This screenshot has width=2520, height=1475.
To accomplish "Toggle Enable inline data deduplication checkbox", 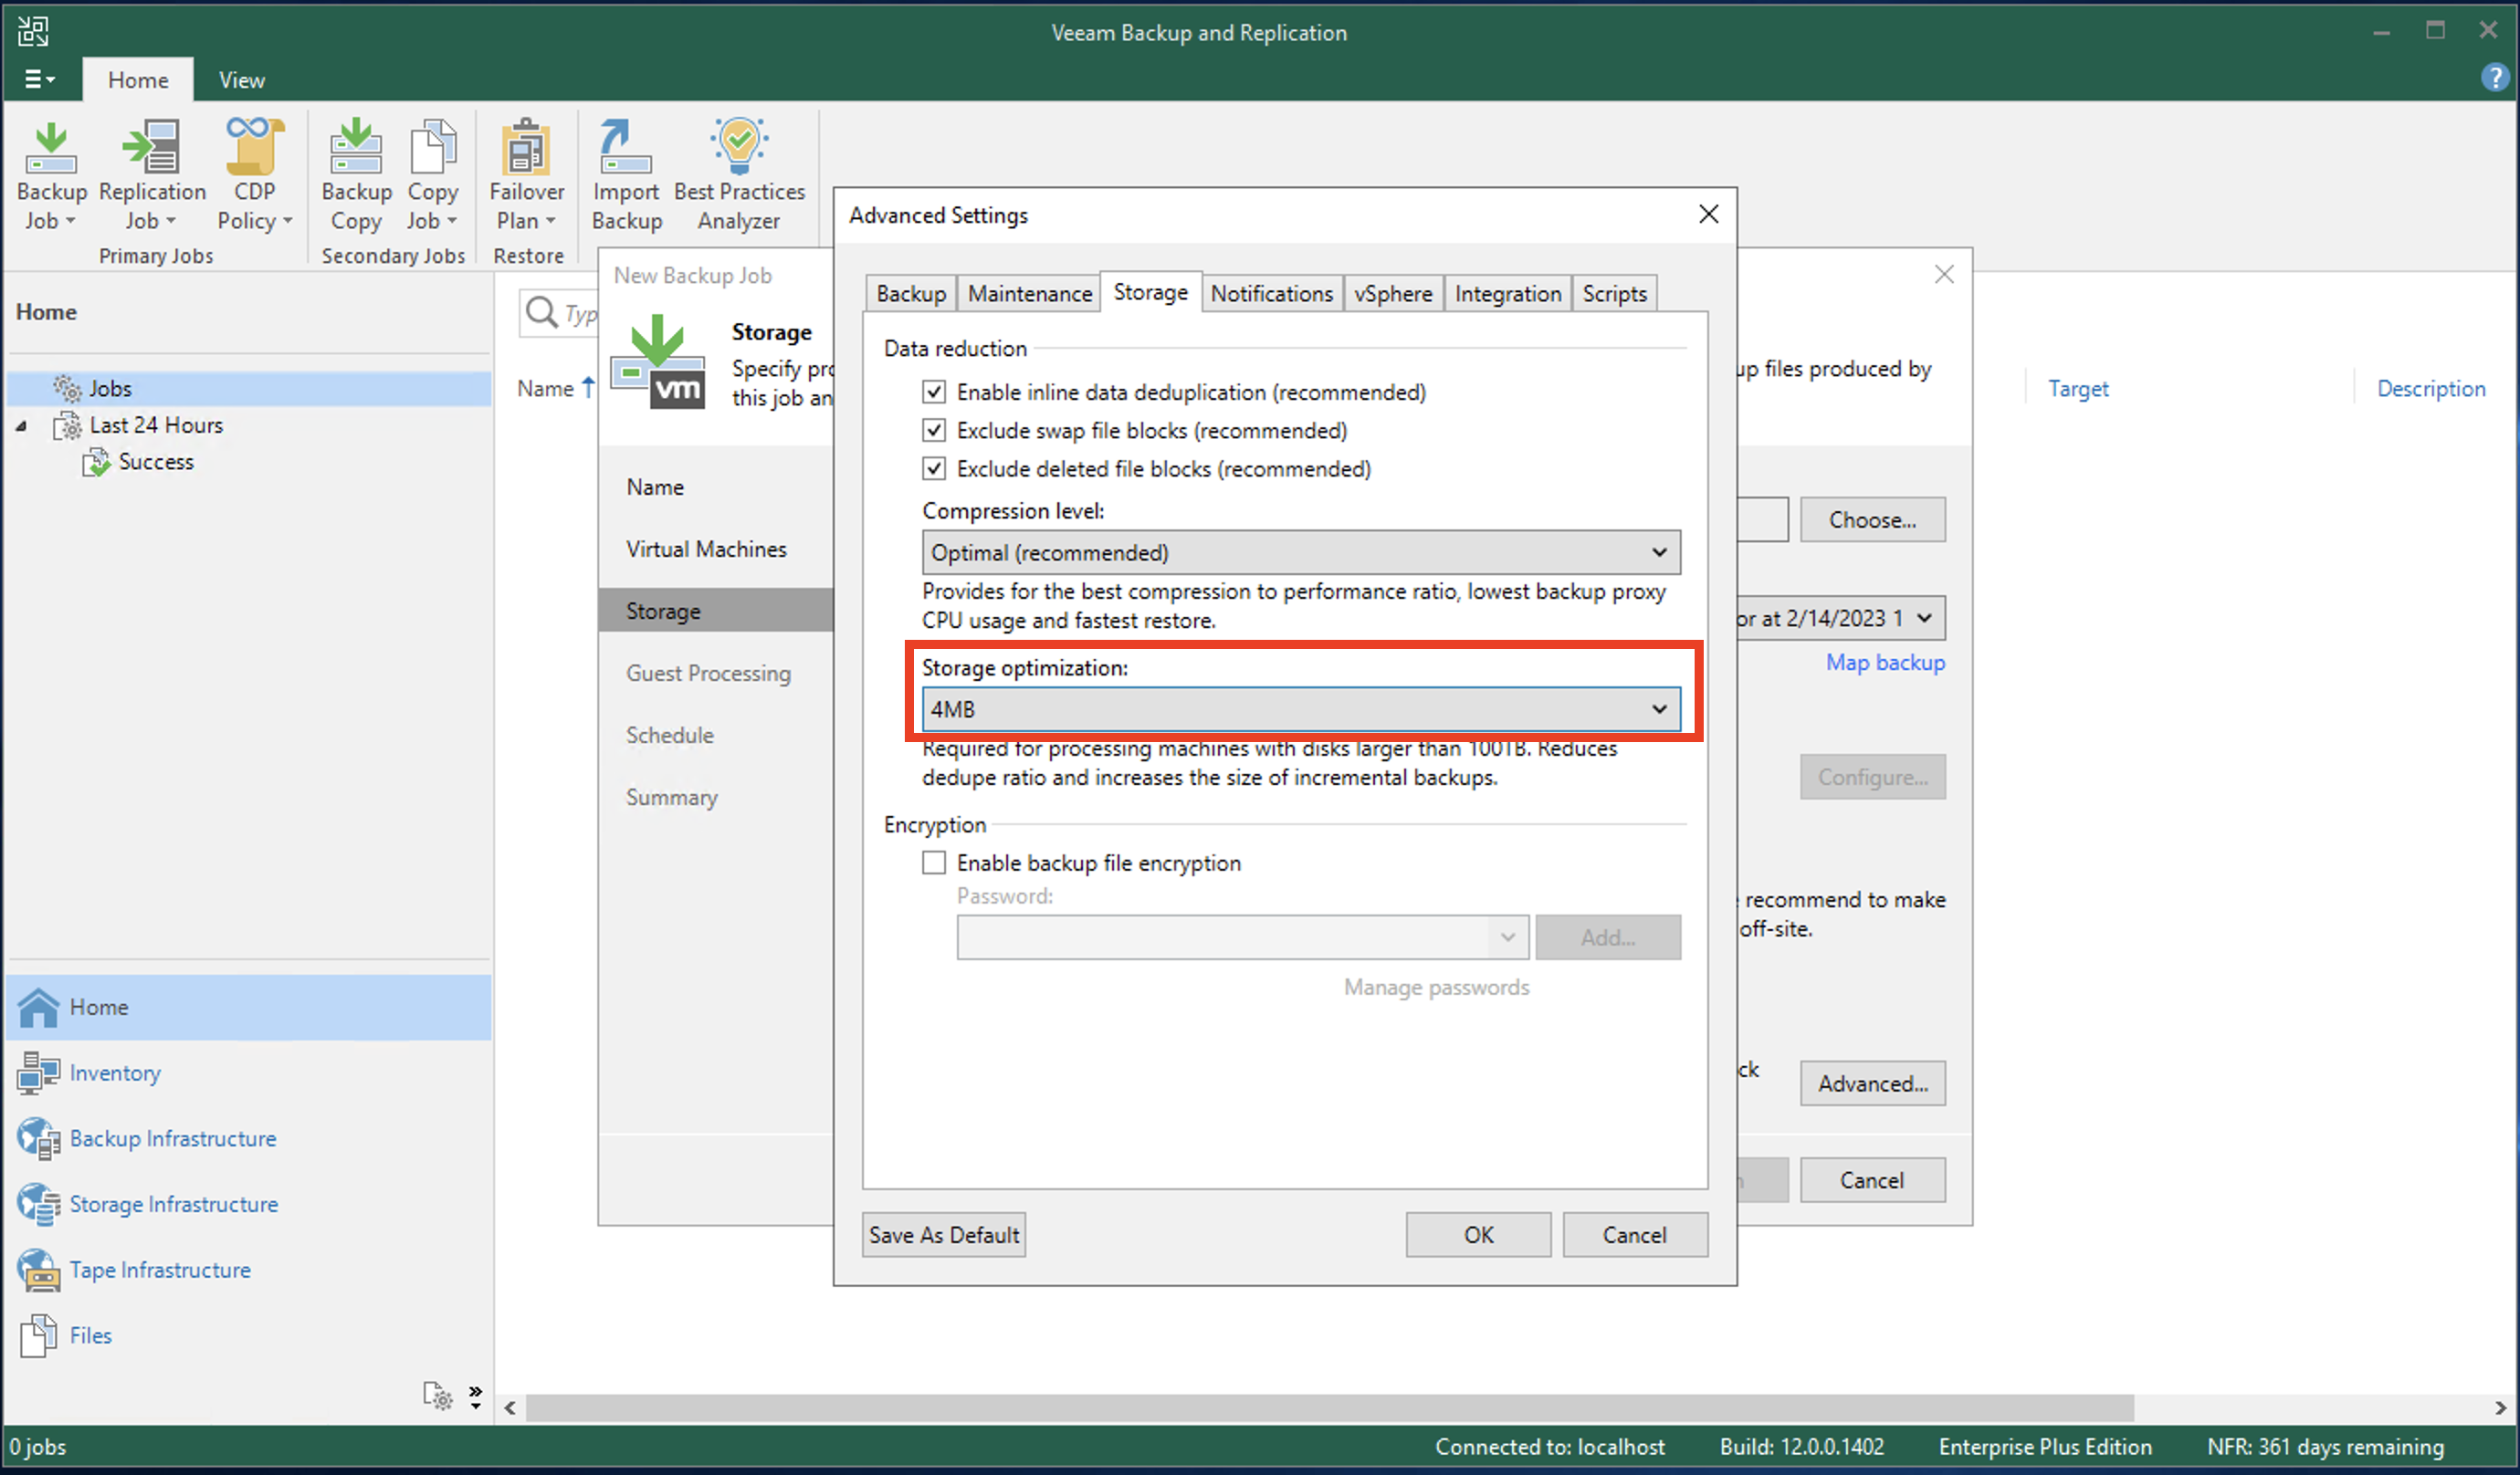I will pyautogui.click(x=934, y=392).
